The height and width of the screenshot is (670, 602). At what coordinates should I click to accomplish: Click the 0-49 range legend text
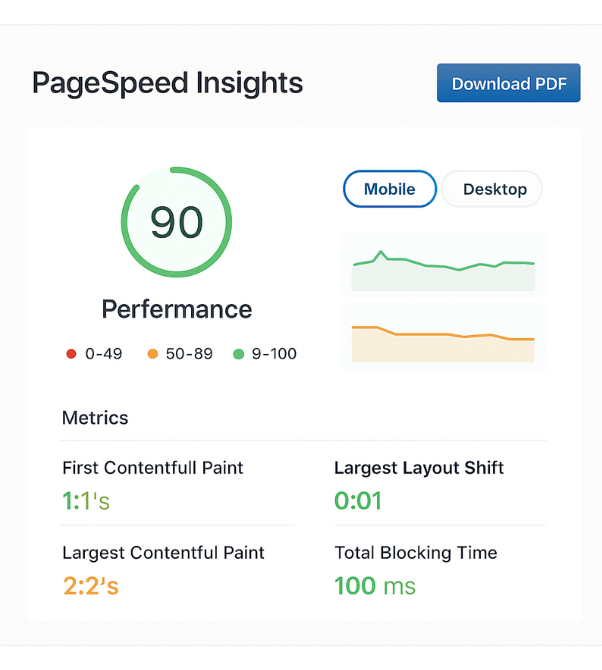(x=103, y=354)
